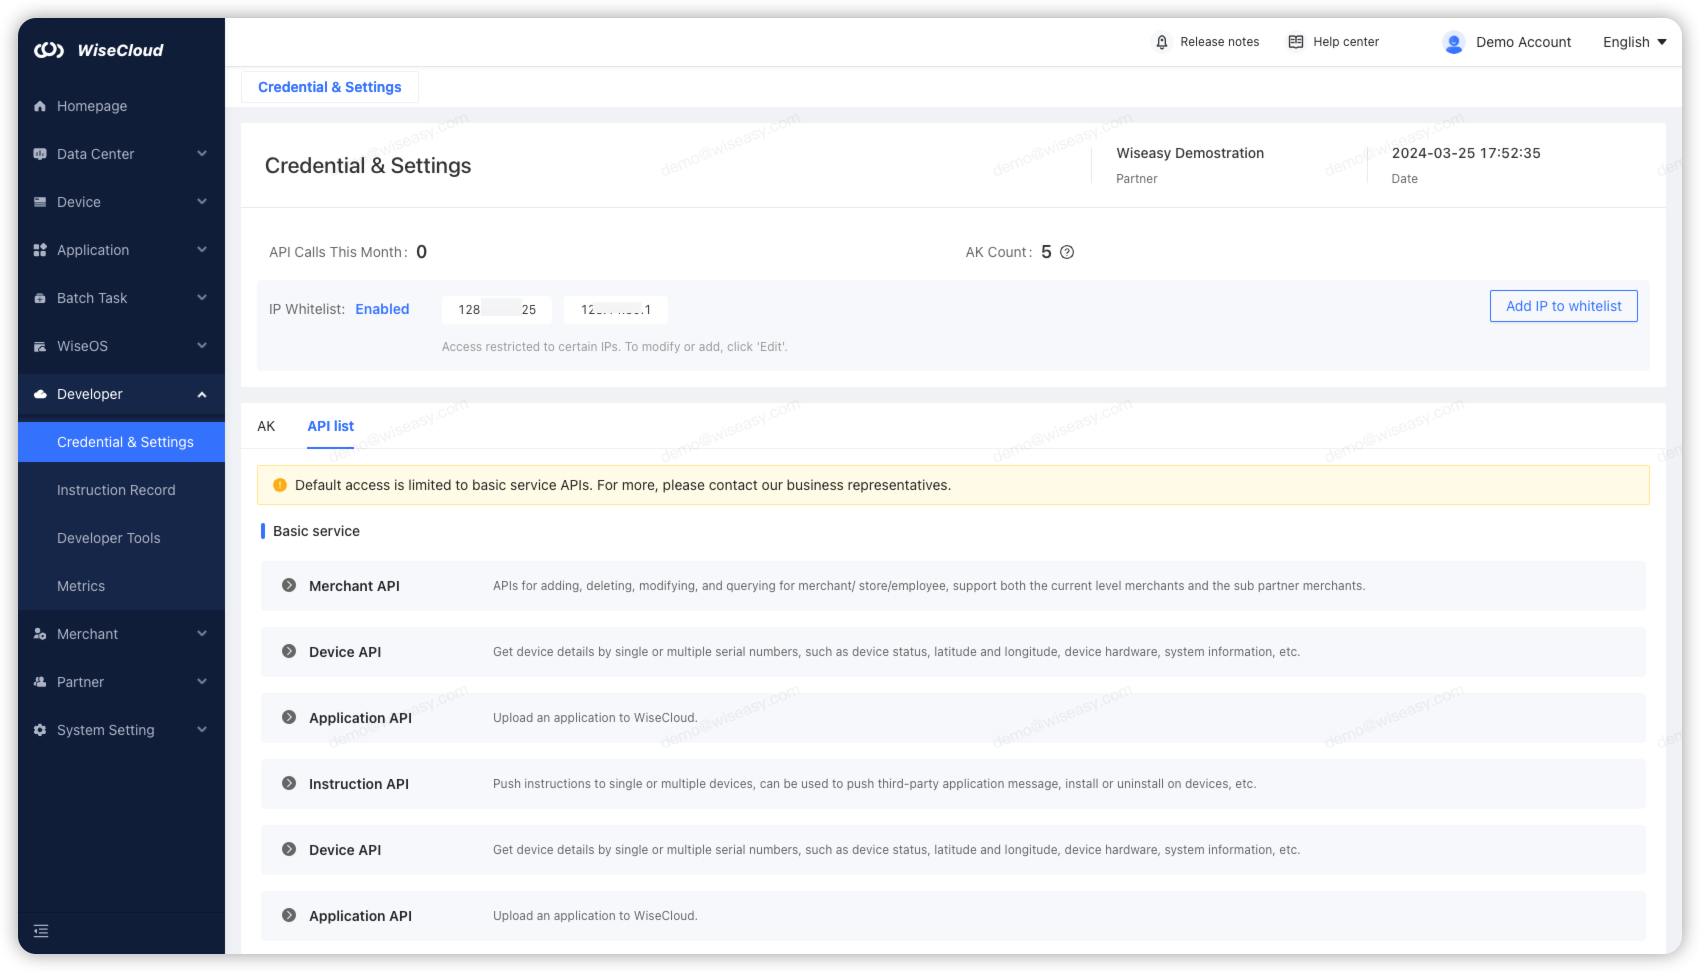Collapse the Developer sidebar menu
This screenshot has width=1700, height=972.
[201, 394]
